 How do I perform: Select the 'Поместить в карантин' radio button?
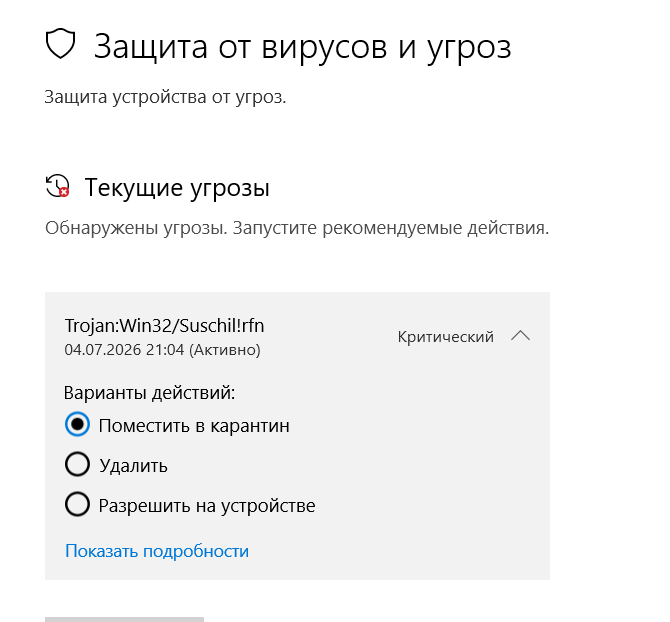tap(77, 424)
